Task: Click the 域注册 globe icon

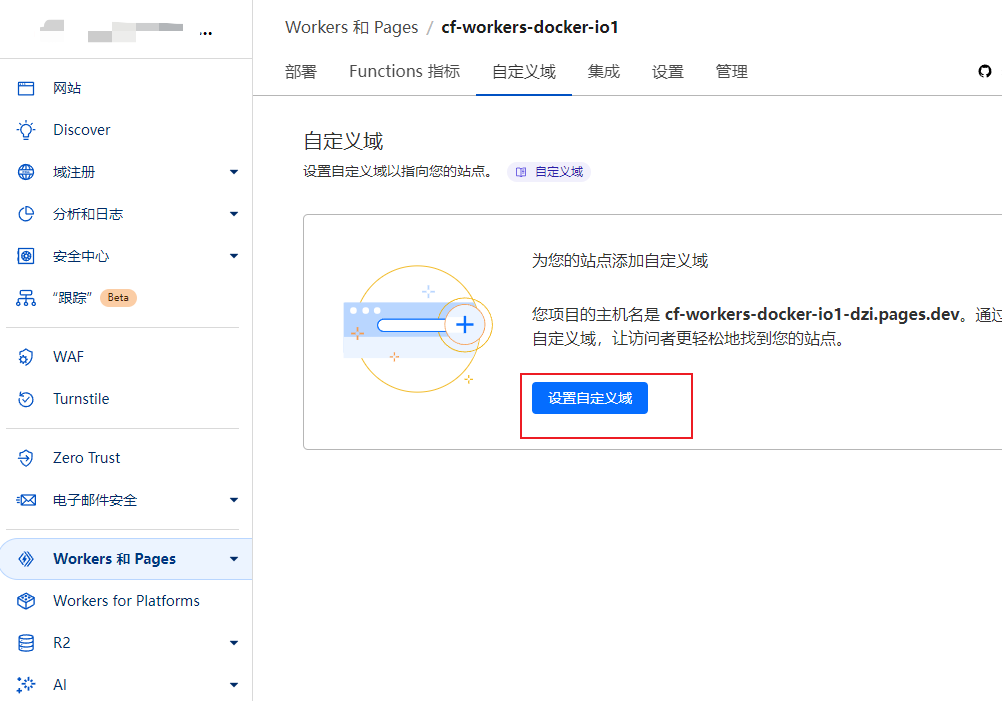Action: 26,172
